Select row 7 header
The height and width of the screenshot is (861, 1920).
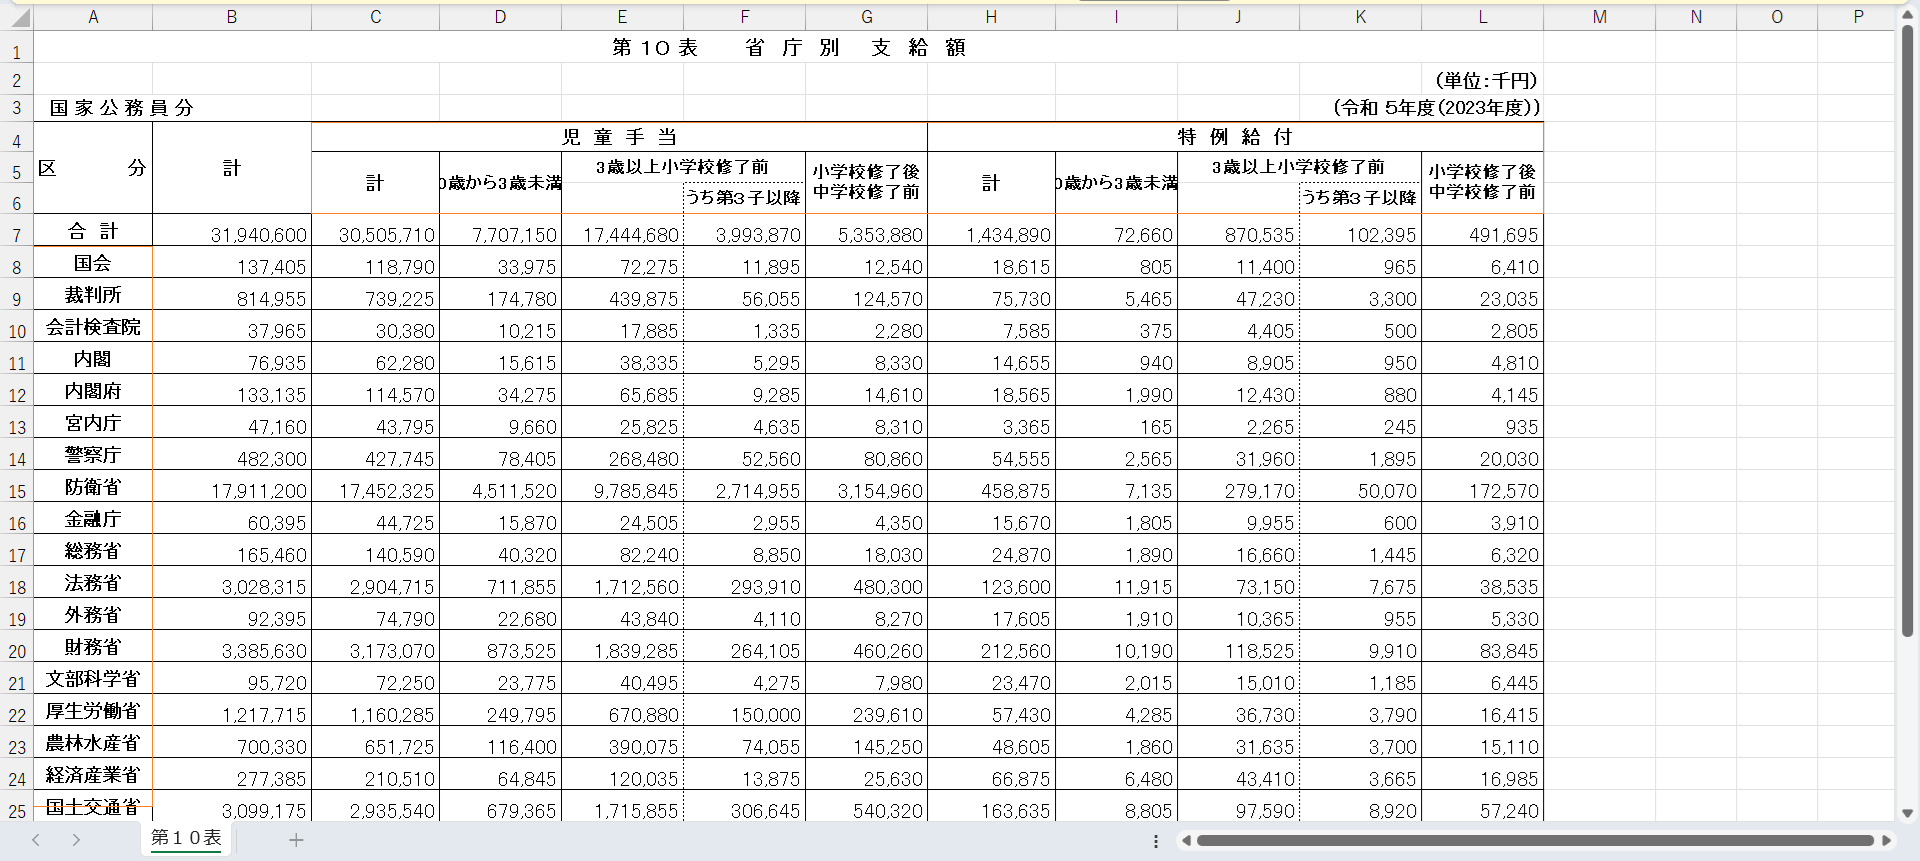(17, 236)
